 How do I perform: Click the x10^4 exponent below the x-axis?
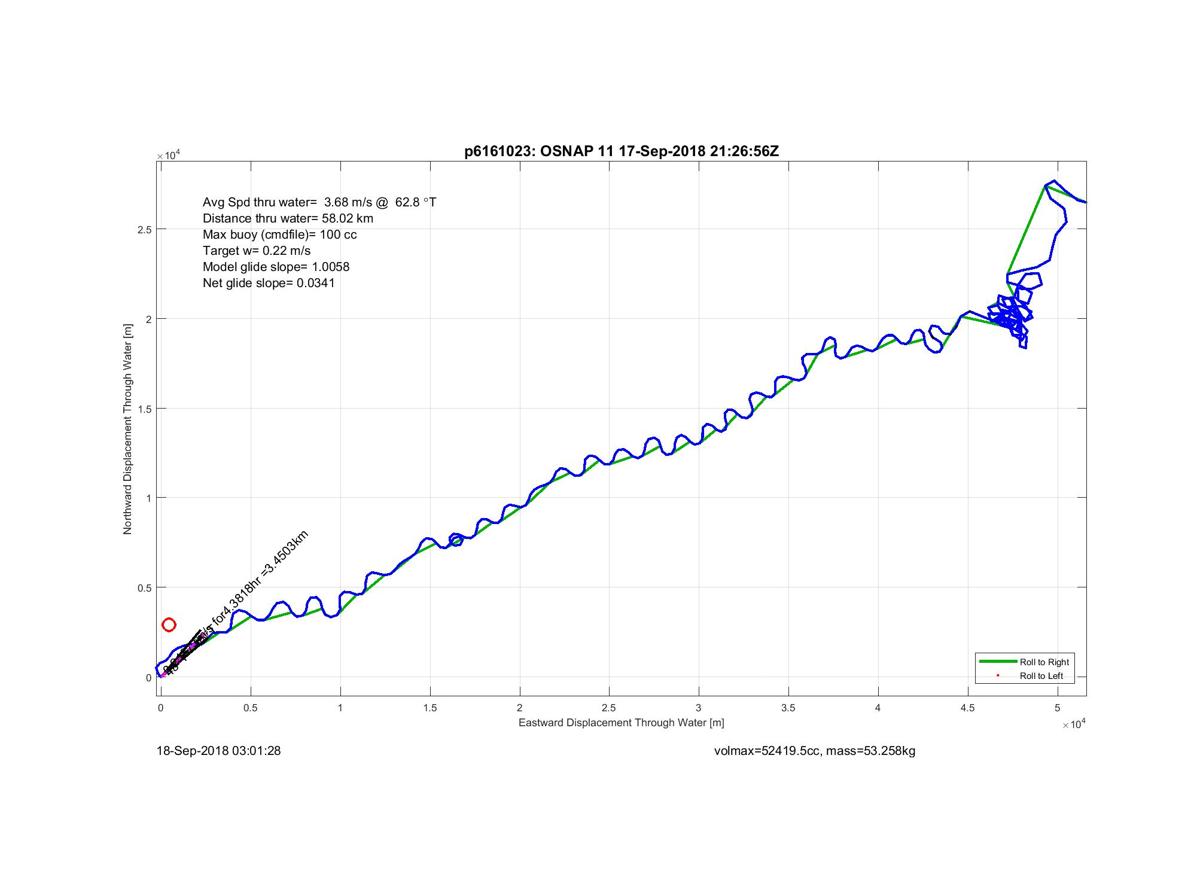point(1072,722)
